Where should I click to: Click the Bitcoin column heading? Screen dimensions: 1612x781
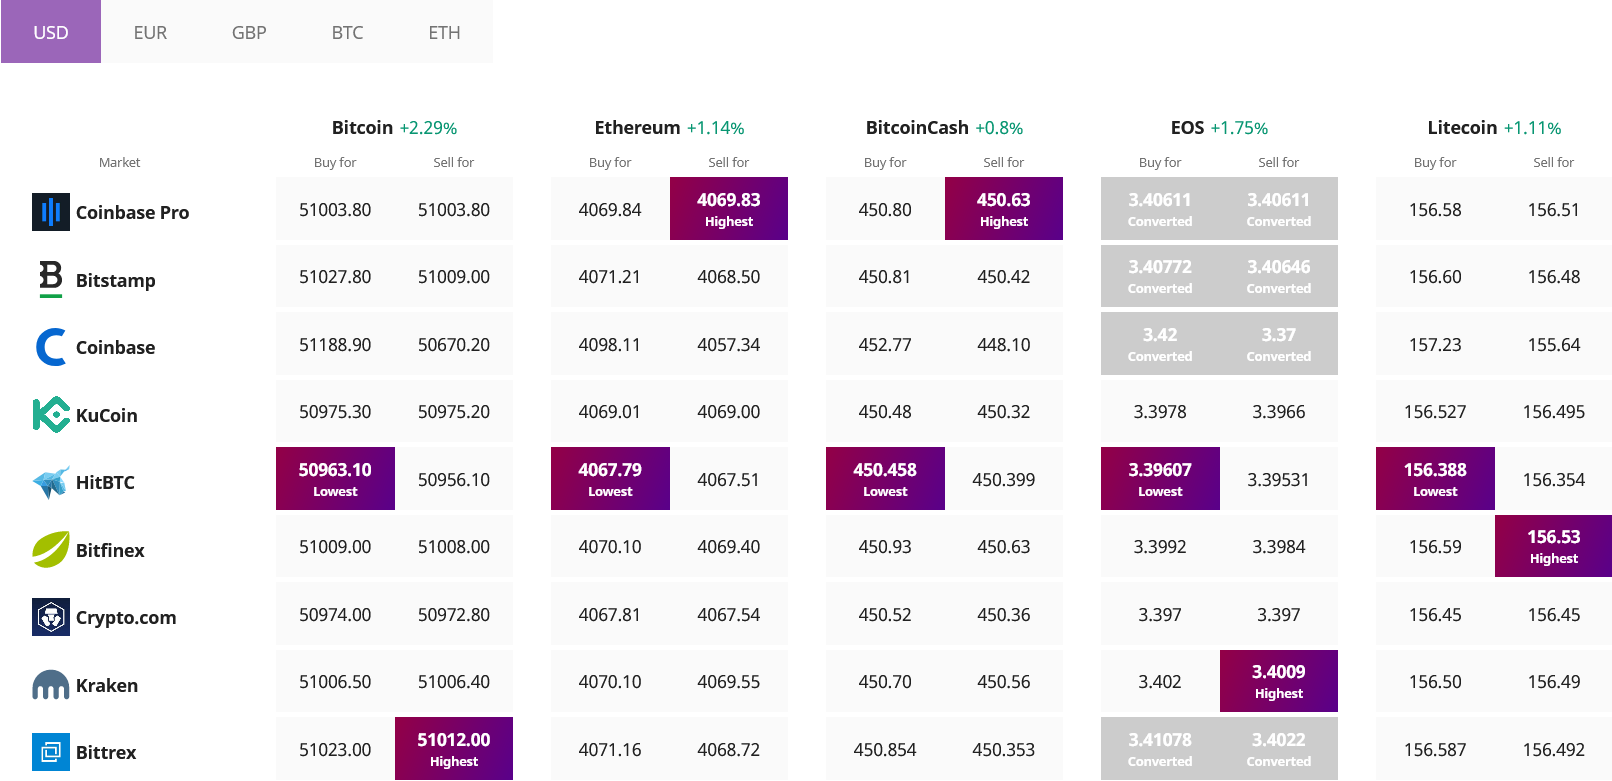click(362, 127)
